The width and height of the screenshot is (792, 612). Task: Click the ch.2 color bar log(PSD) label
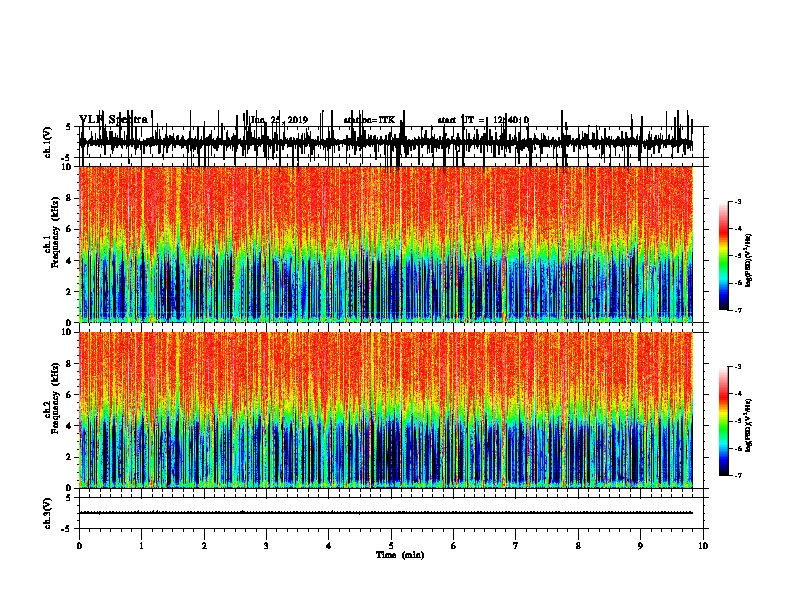(748, 425)
